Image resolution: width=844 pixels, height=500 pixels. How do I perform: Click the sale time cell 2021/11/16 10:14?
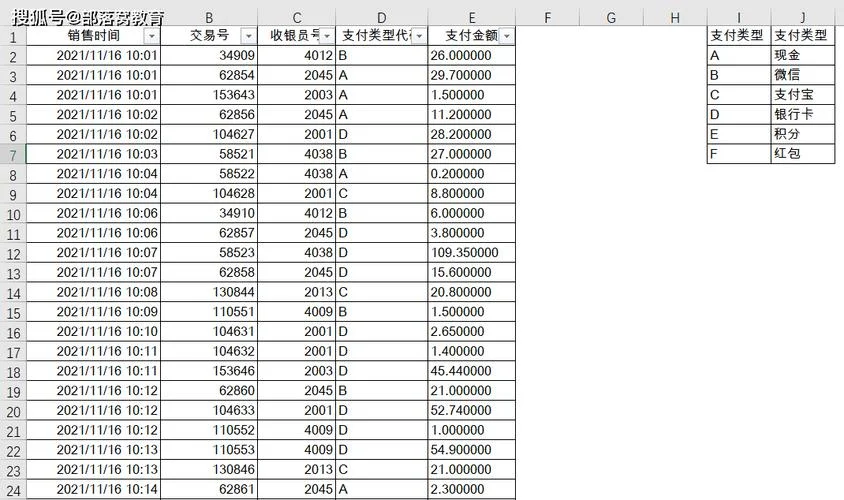pyautogui.click(x=93, y=489)
